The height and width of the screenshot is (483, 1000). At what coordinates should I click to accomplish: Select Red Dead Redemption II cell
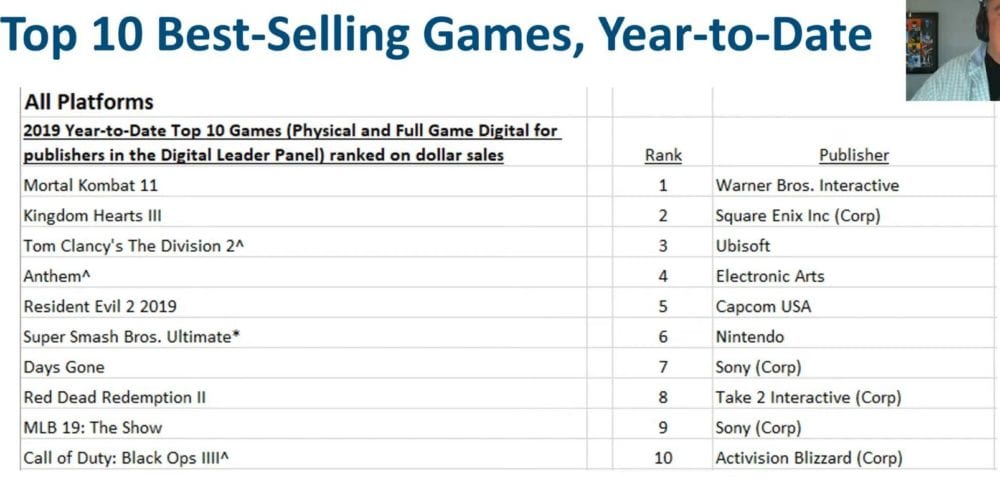coord(115,397)
